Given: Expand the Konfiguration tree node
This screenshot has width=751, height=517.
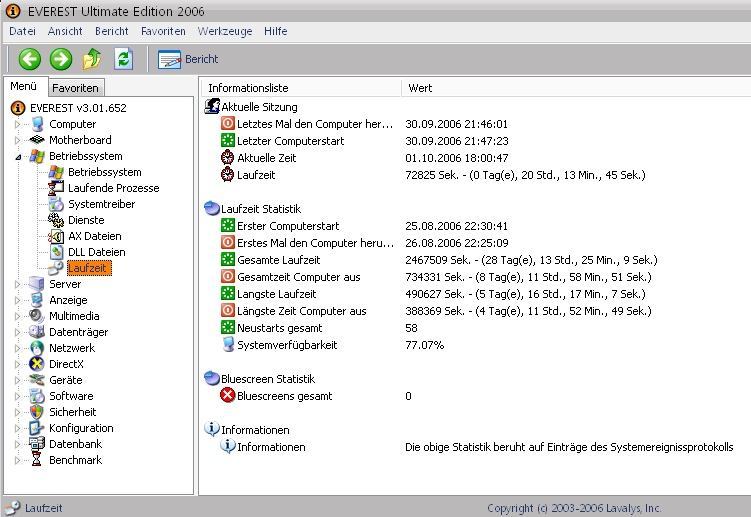Looking at the screenshot, I should click(18, 428).
